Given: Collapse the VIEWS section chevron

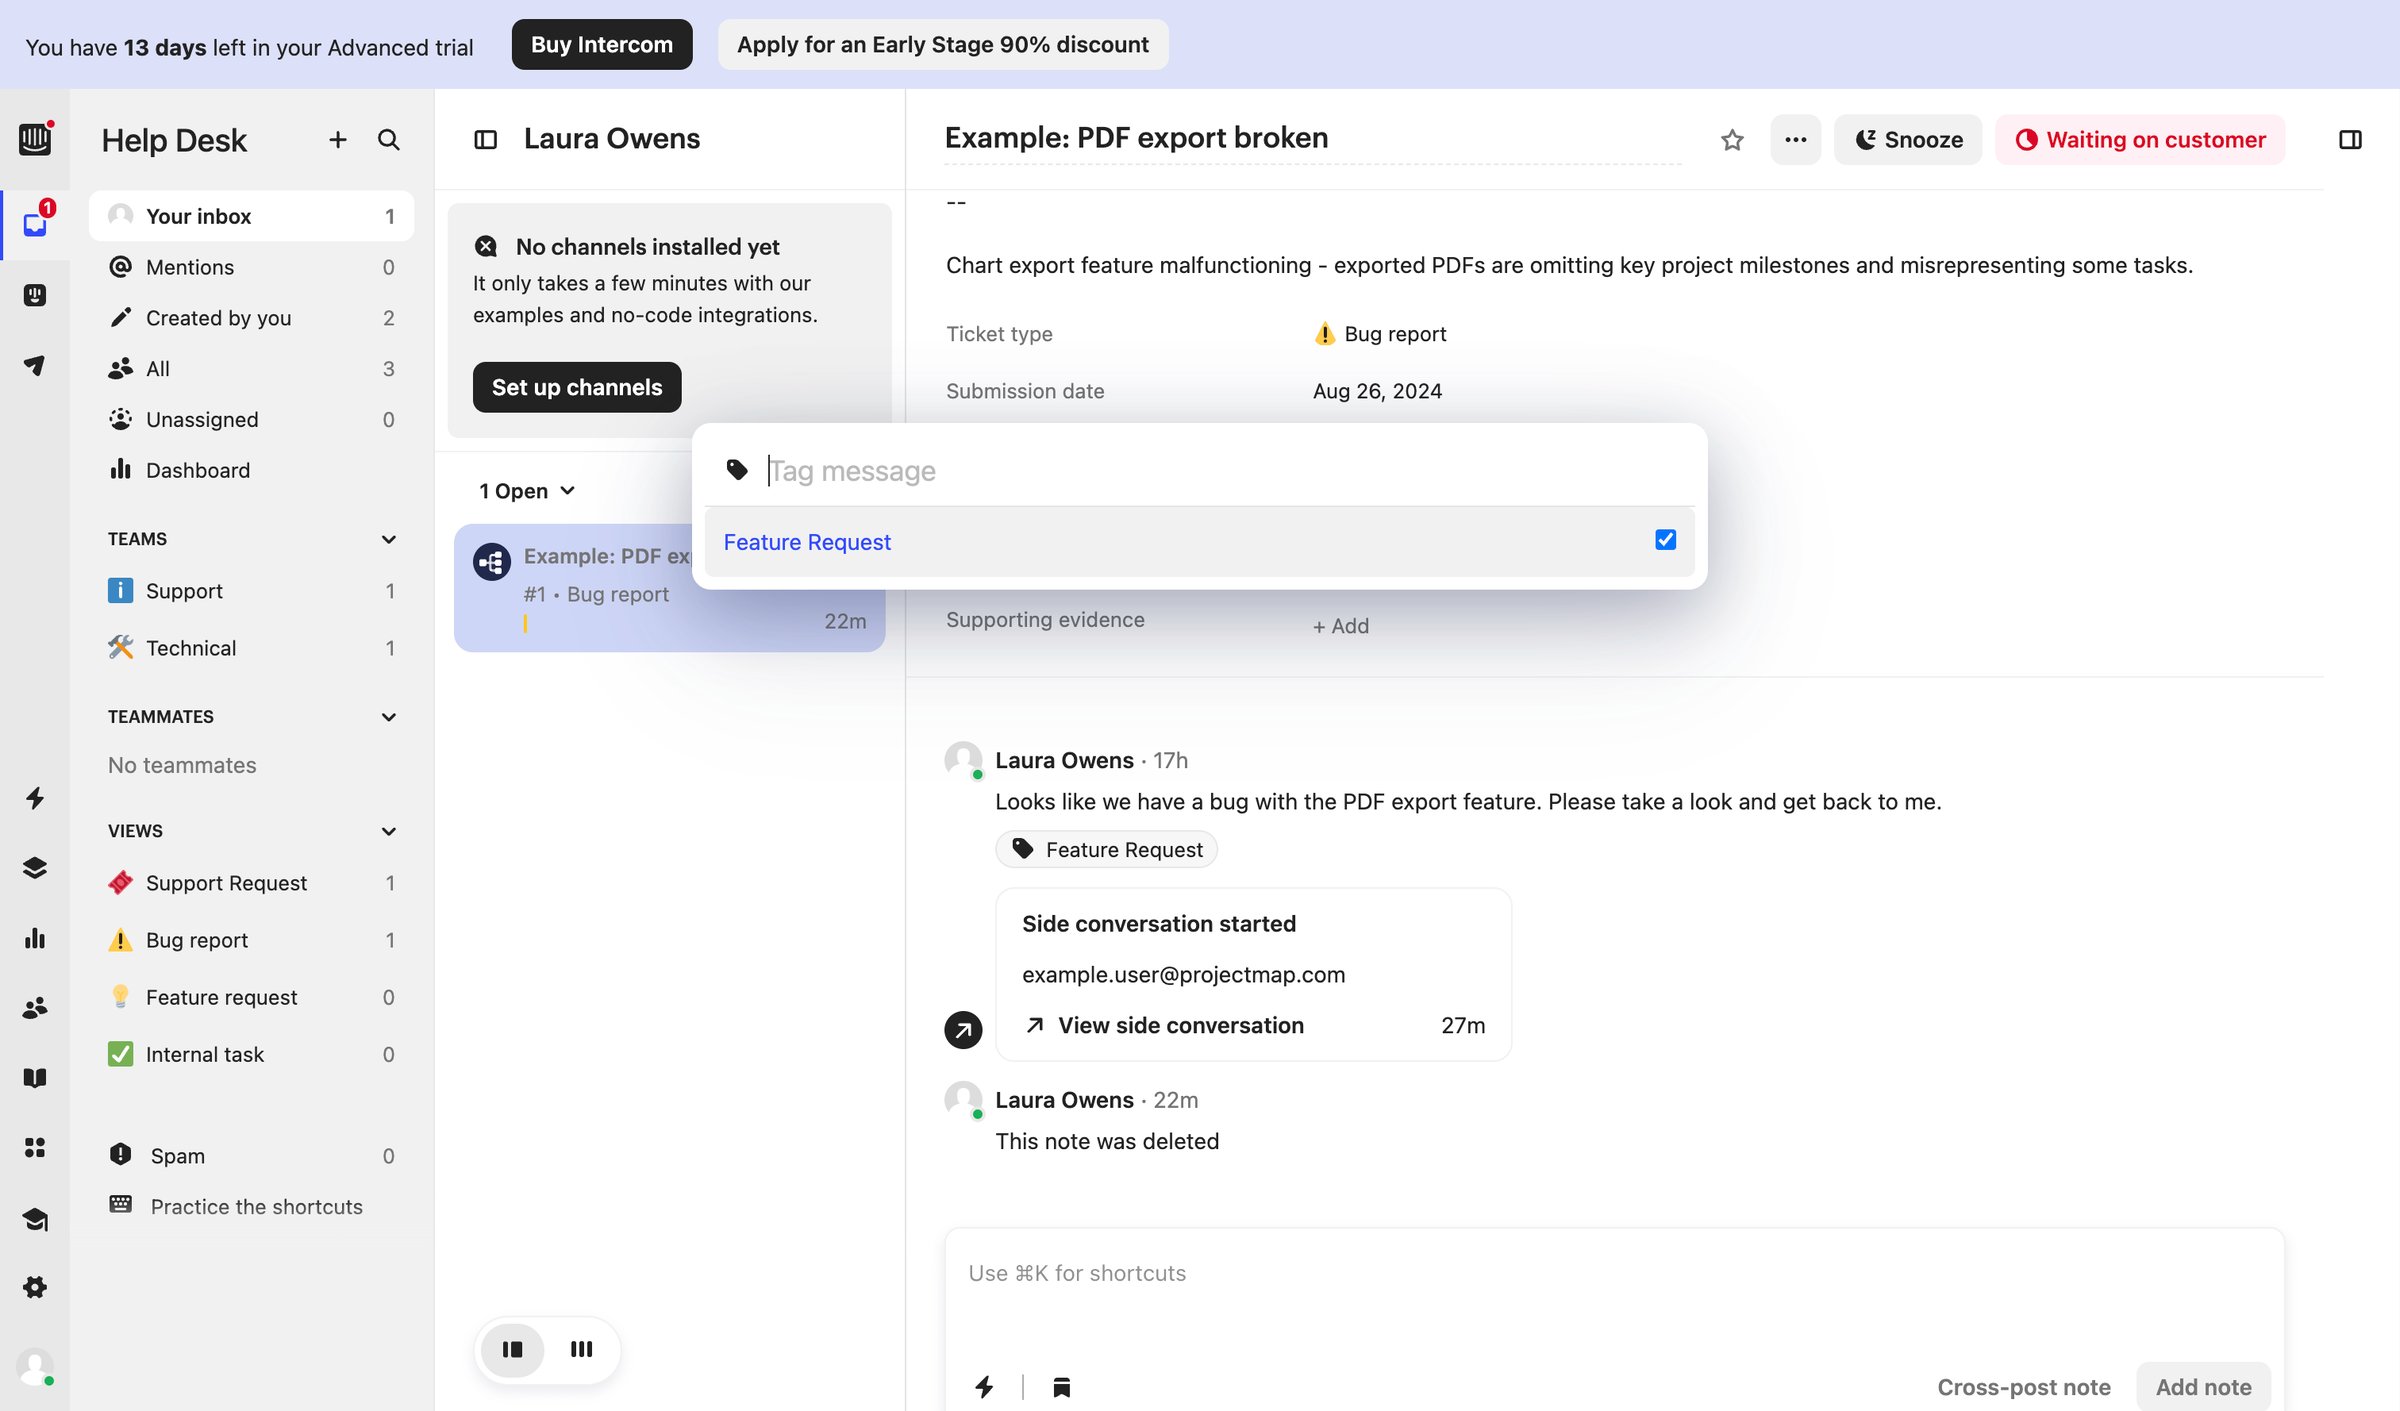Looking at the screenshot, I should (389, 831).
